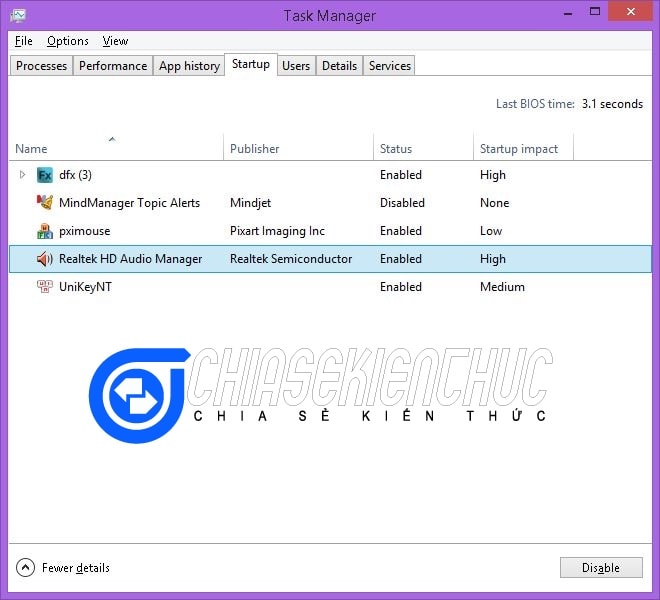Click the High impact for dfx
The image size is (660, 600).
click(x=493, y=175)
